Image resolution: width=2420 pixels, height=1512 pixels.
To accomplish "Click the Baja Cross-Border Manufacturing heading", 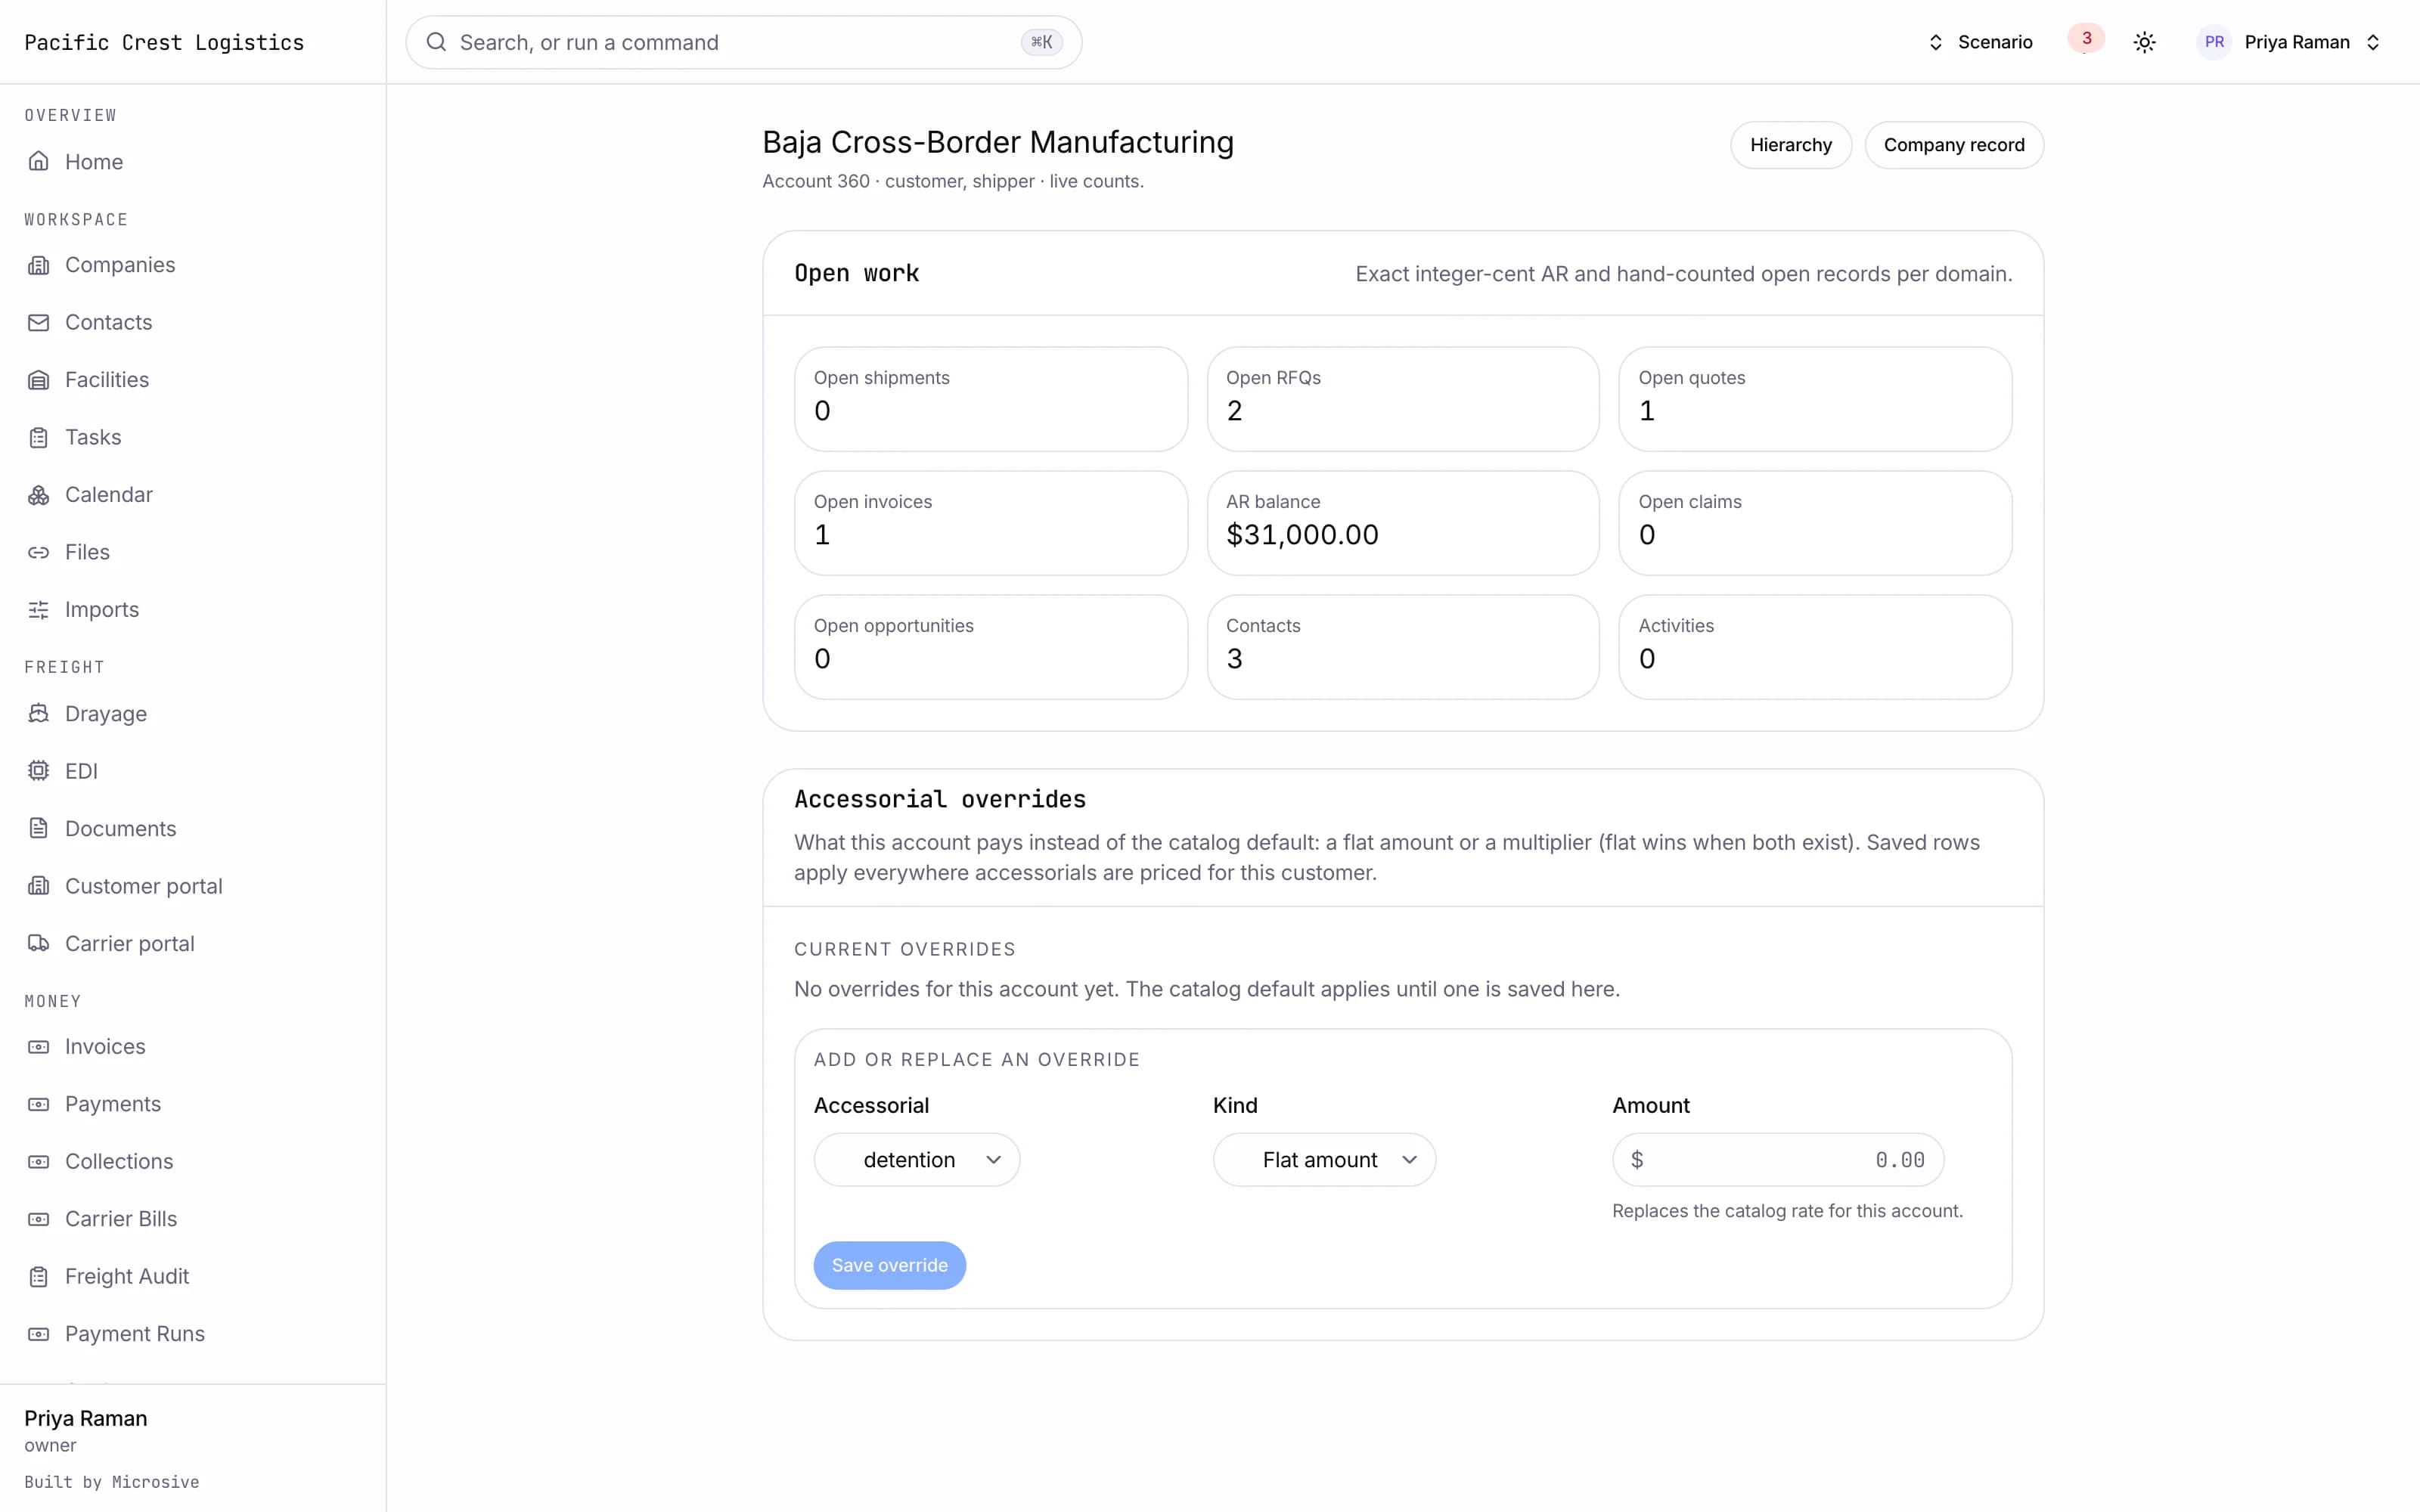I will 998,142.
